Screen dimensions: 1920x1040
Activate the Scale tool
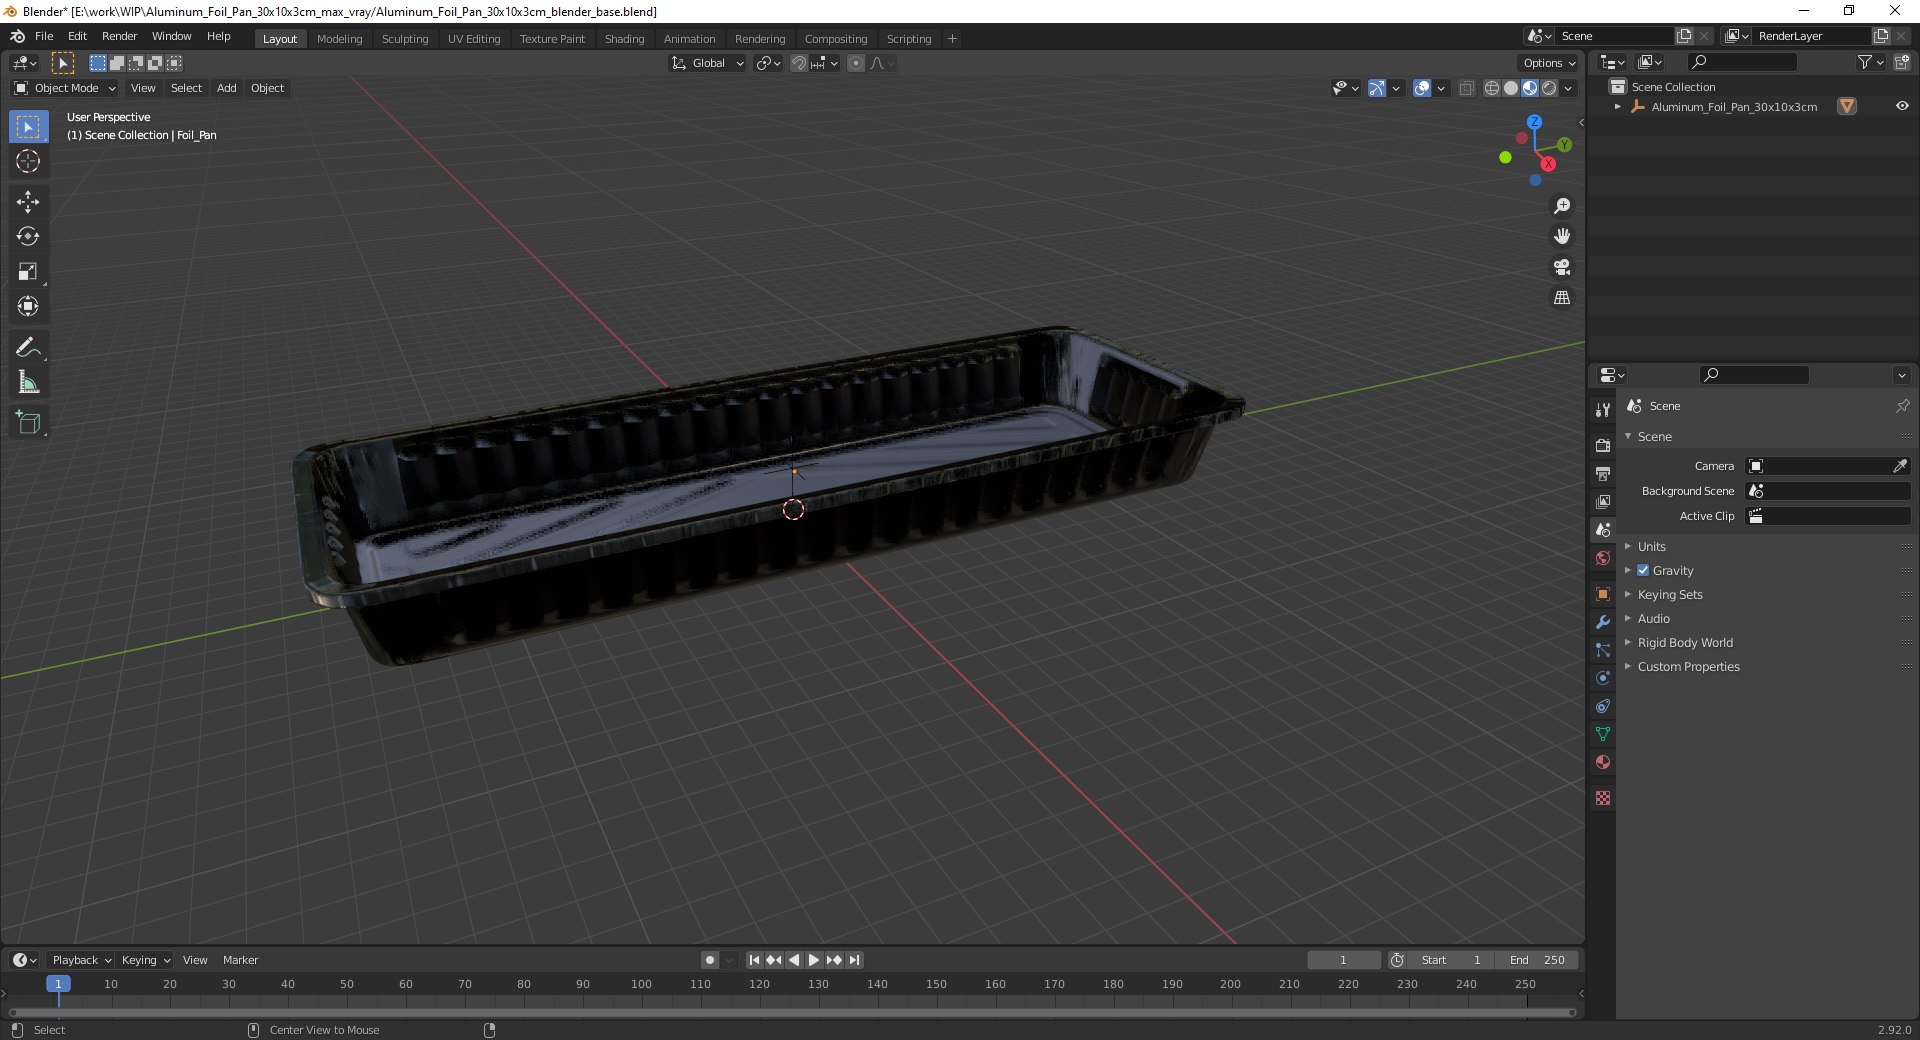[x=28, y=271]
